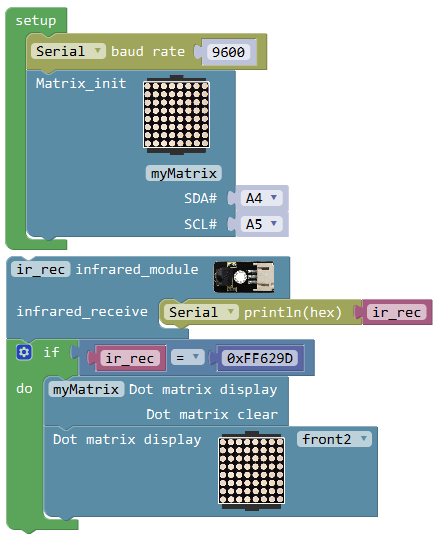Click the infrared receiver module image

pyautogui.click(x=244, y=277)
